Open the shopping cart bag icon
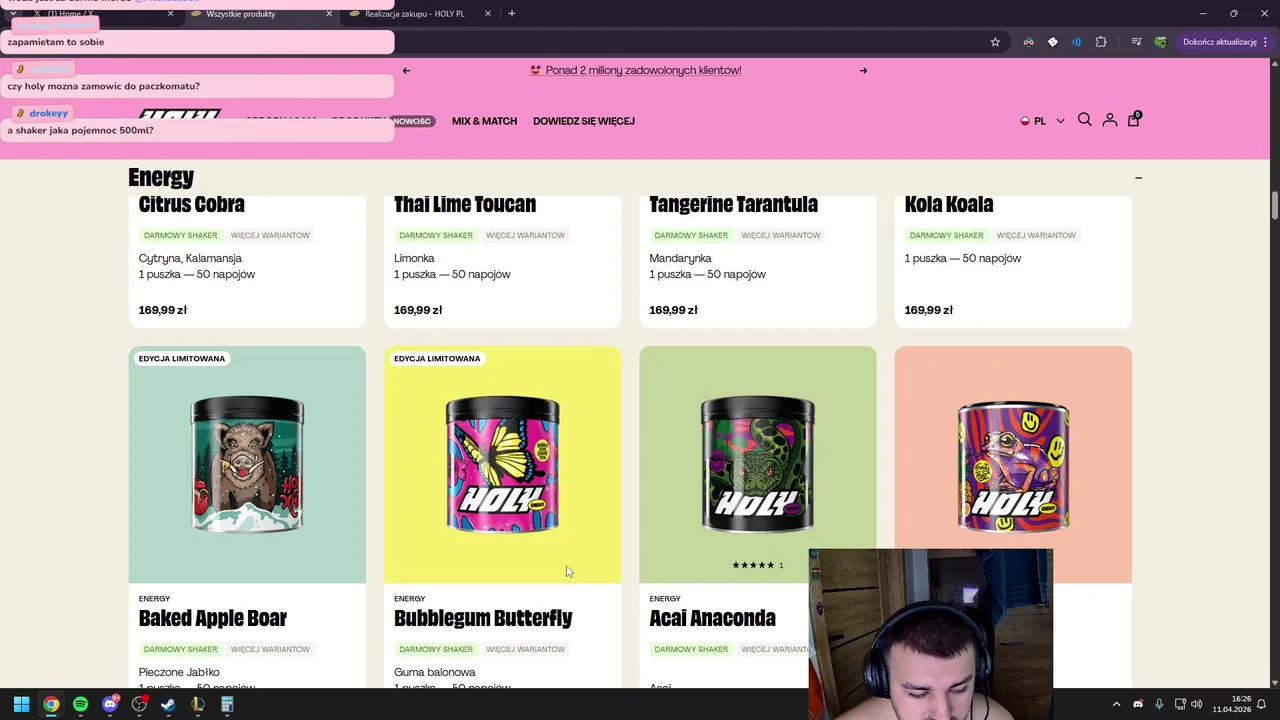 click(x=1134, y=119)
